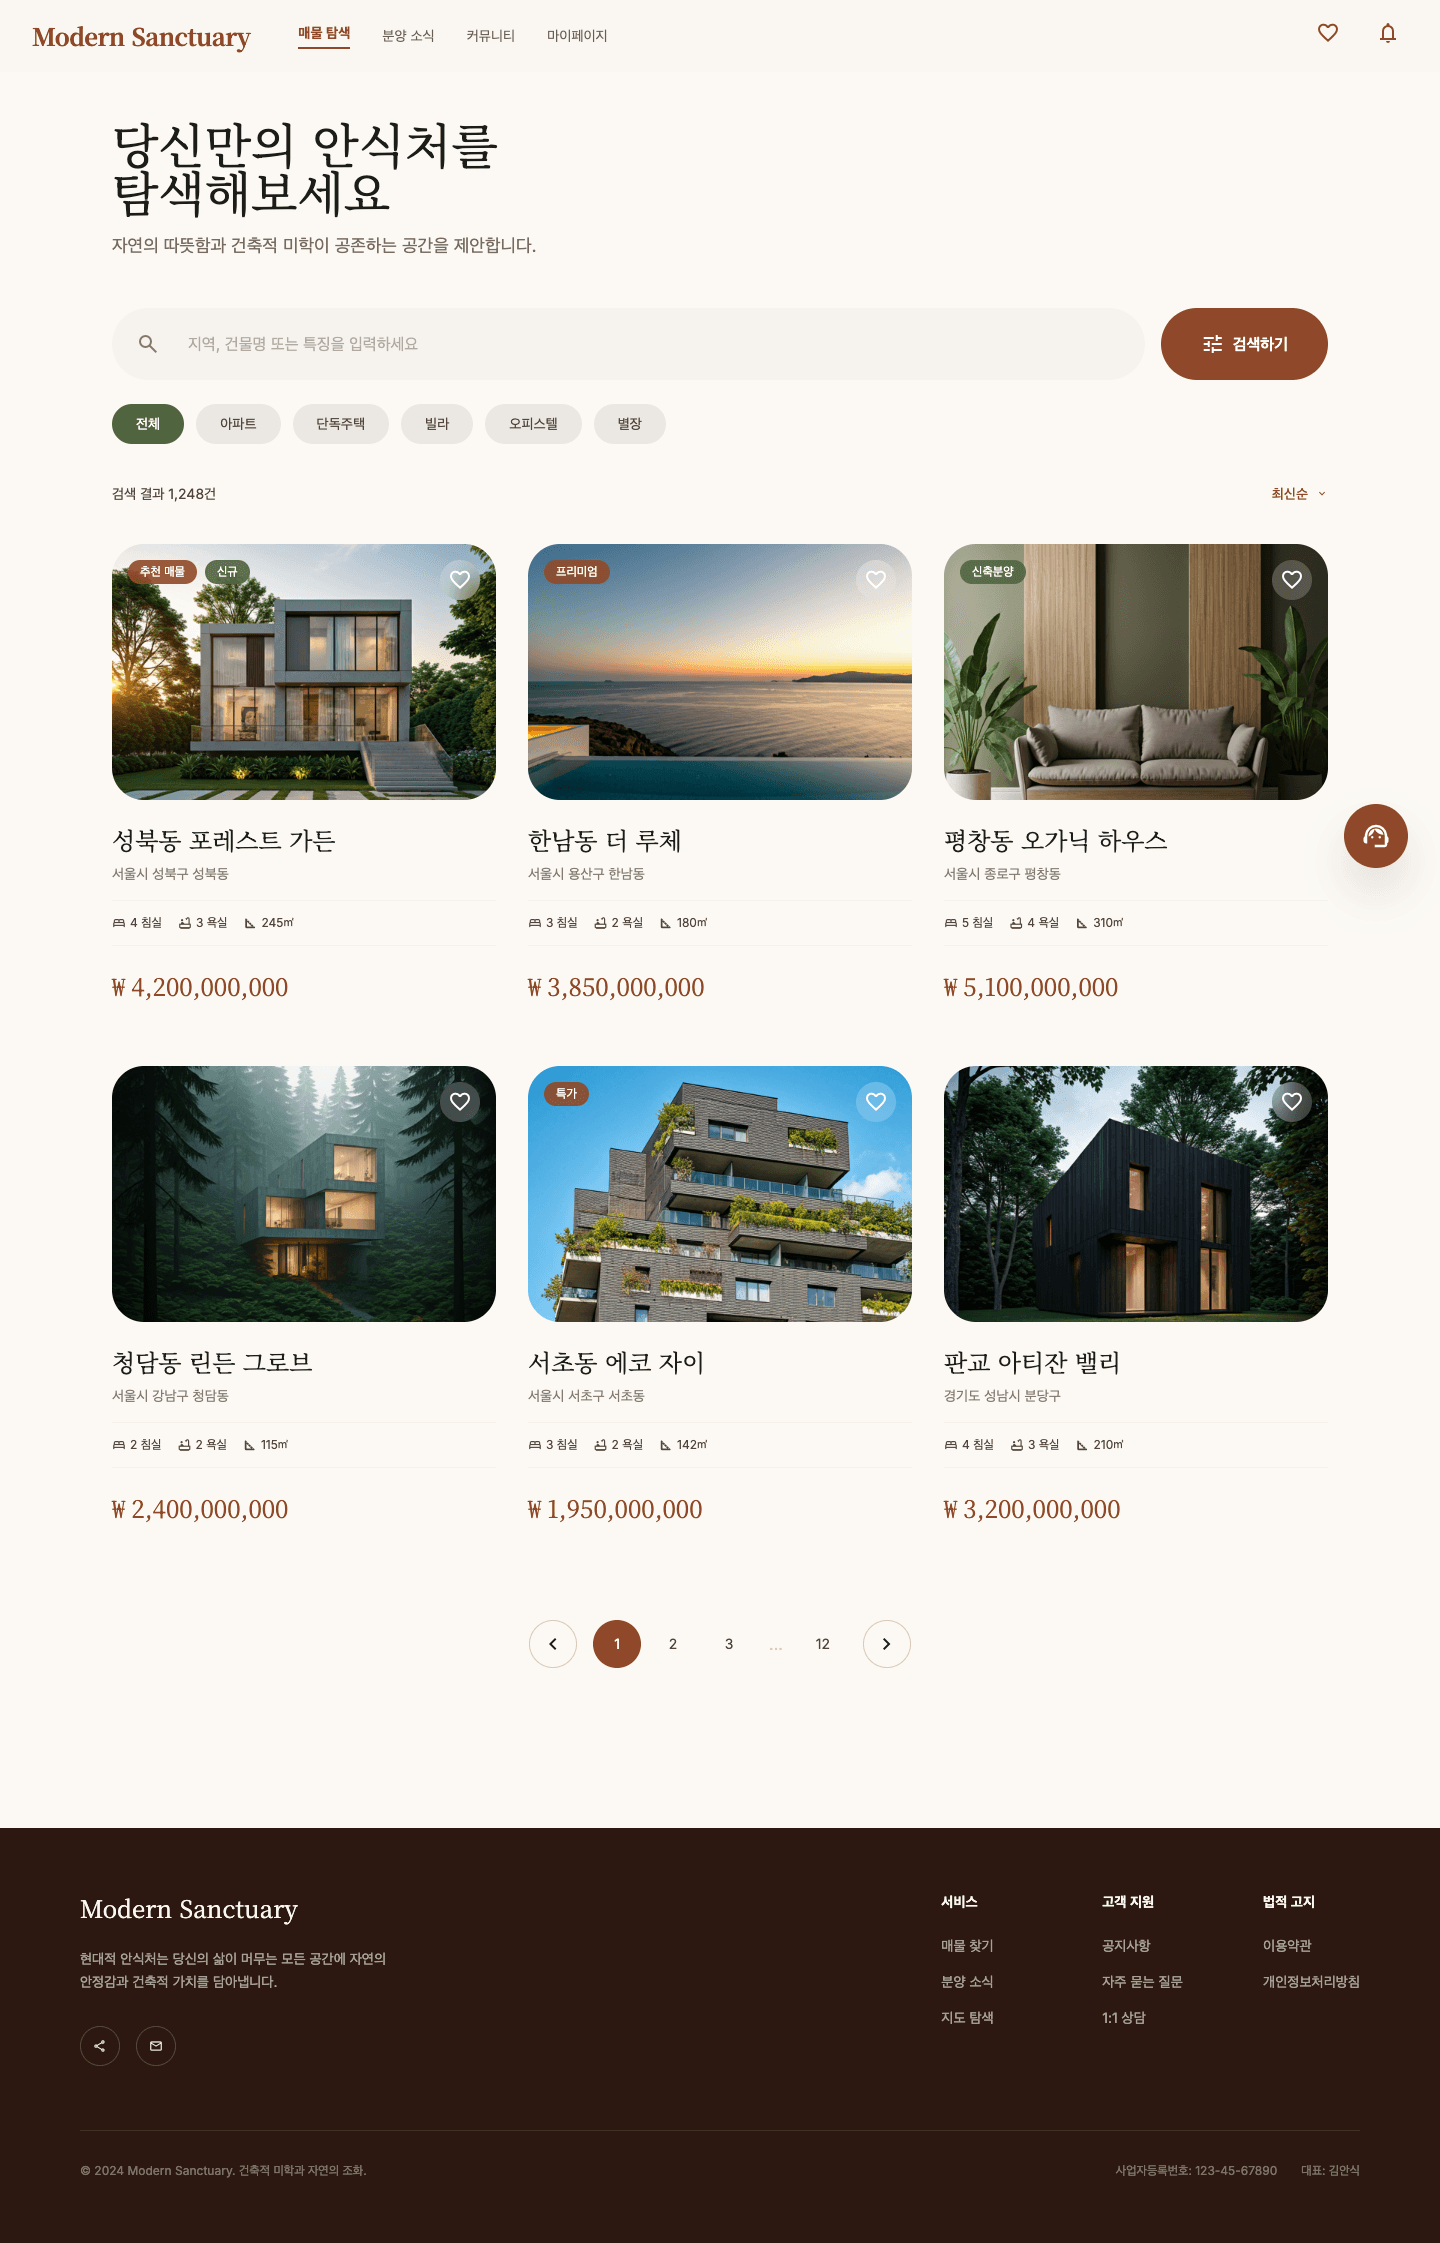Select page 12 in pagination

click(x=823, y=1644)
